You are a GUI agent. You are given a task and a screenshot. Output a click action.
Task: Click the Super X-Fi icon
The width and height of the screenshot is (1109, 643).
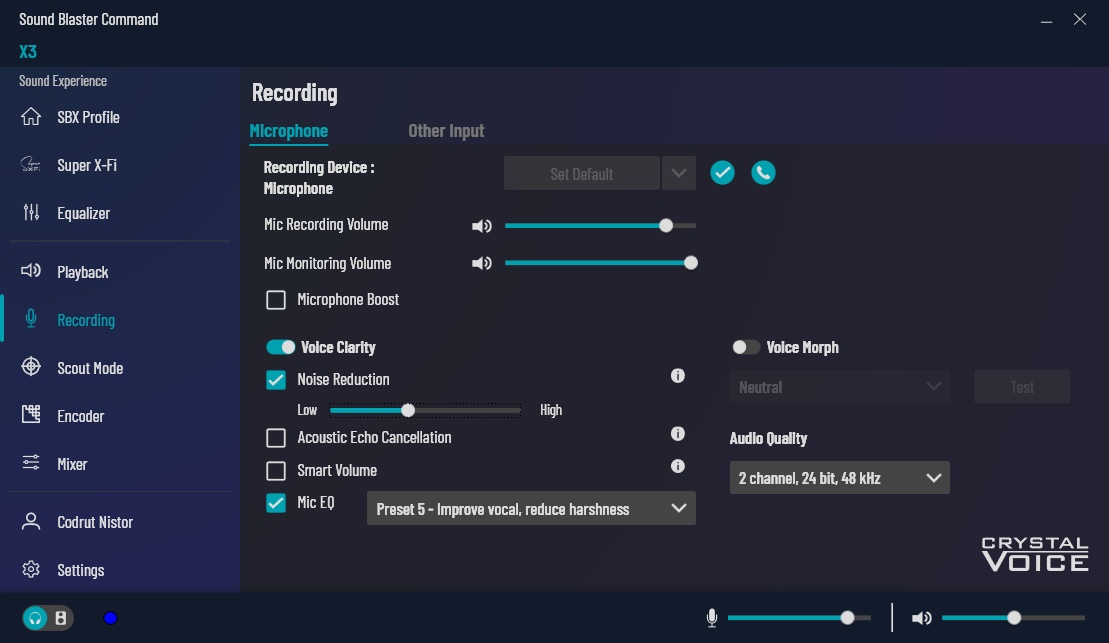pyautogui.click(x=31, y=165)
